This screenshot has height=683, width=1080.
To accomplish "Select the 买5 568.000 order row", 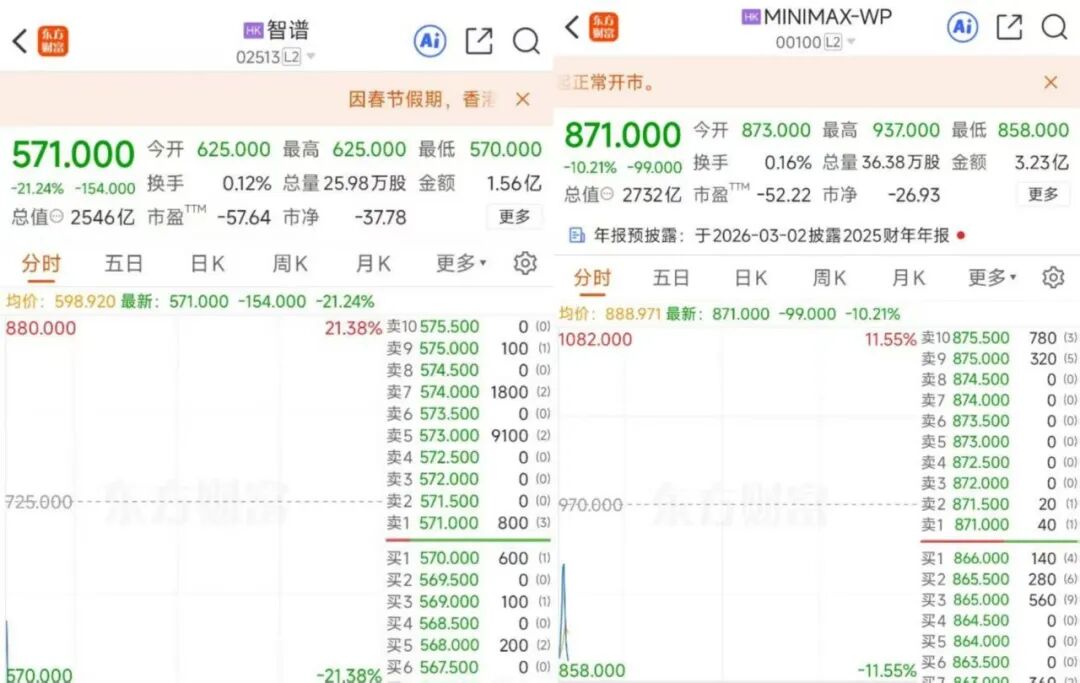I will pyautogui.click(x=468, y=646).
